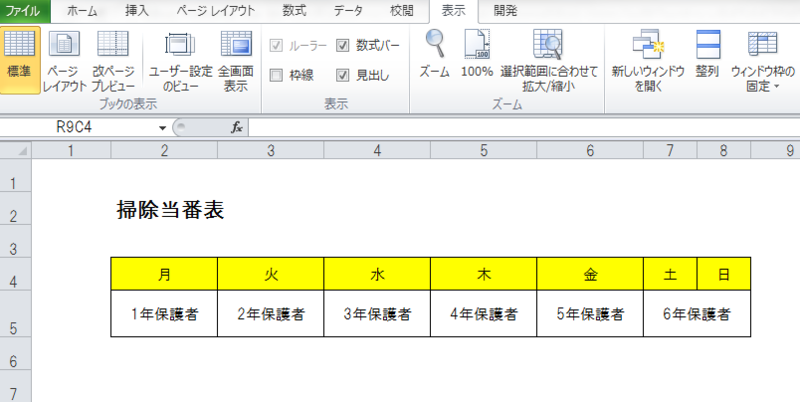This screenshot has height=402, width=800.
Task: Switch to the データ tab
Action: 348,11
